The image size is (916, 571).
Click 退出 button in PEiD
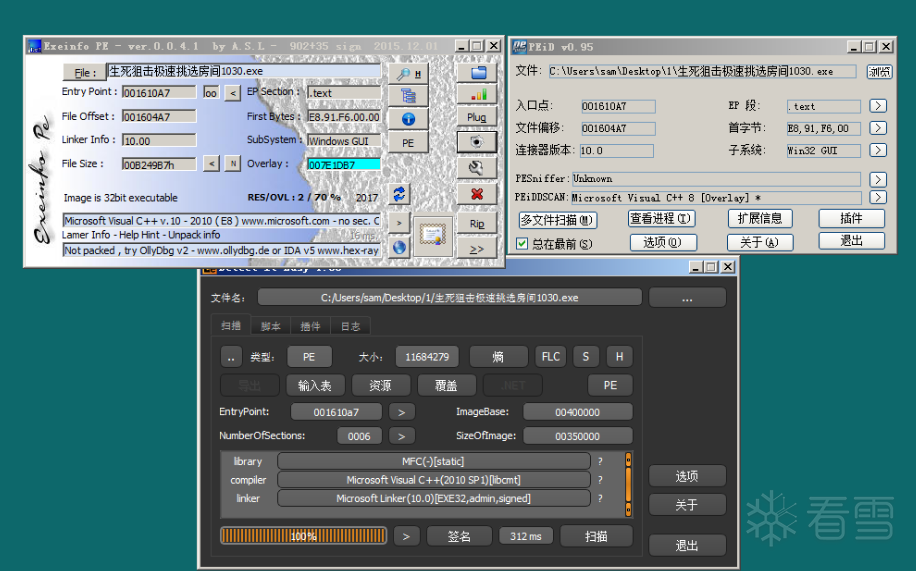[851, 241]
